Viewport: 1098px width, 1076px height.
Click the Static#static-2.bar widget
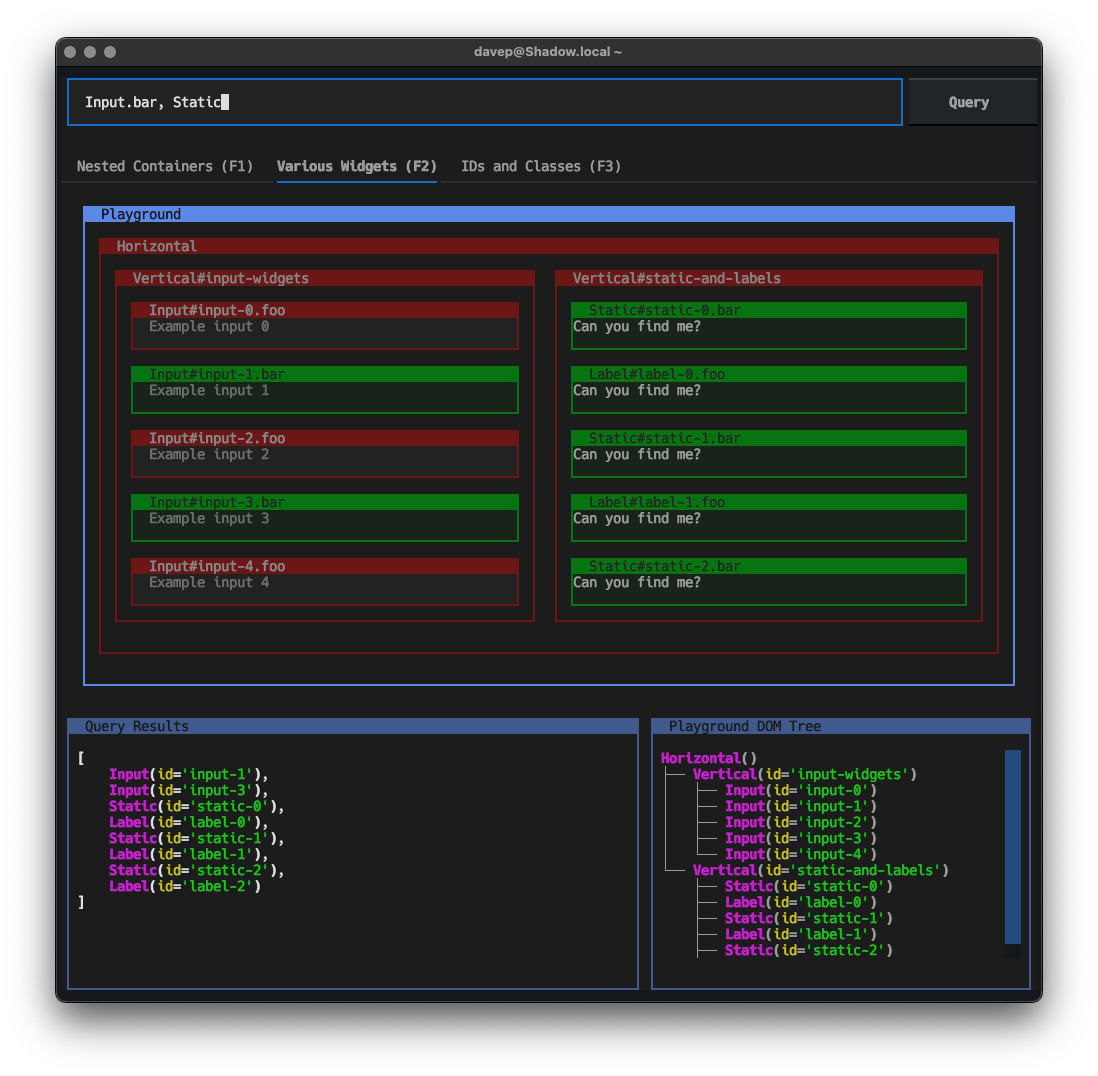click(x=768, y=583)
